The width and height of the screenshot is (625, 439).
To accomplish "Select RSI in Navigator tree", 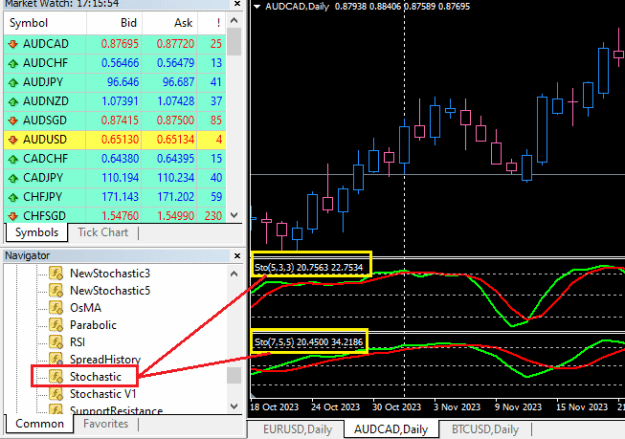I will point(77,342).
